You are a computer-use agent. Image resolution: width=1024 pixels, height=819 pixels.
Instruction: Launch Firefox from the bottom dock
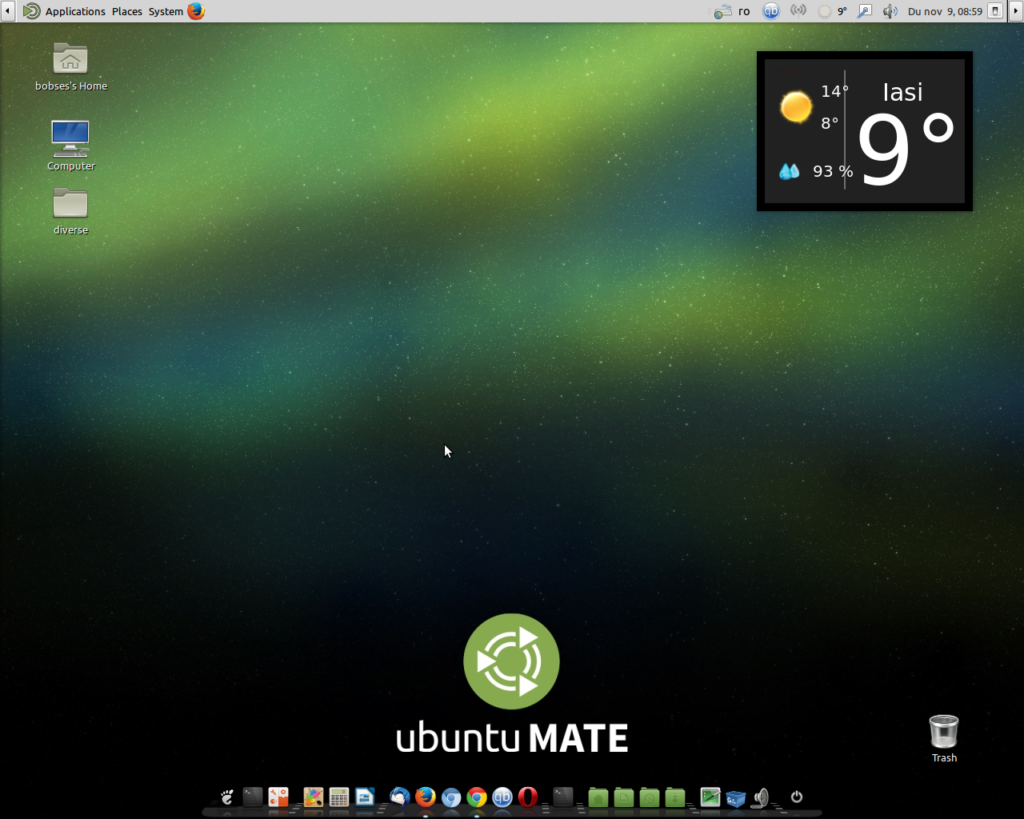(x=425, y=797)
